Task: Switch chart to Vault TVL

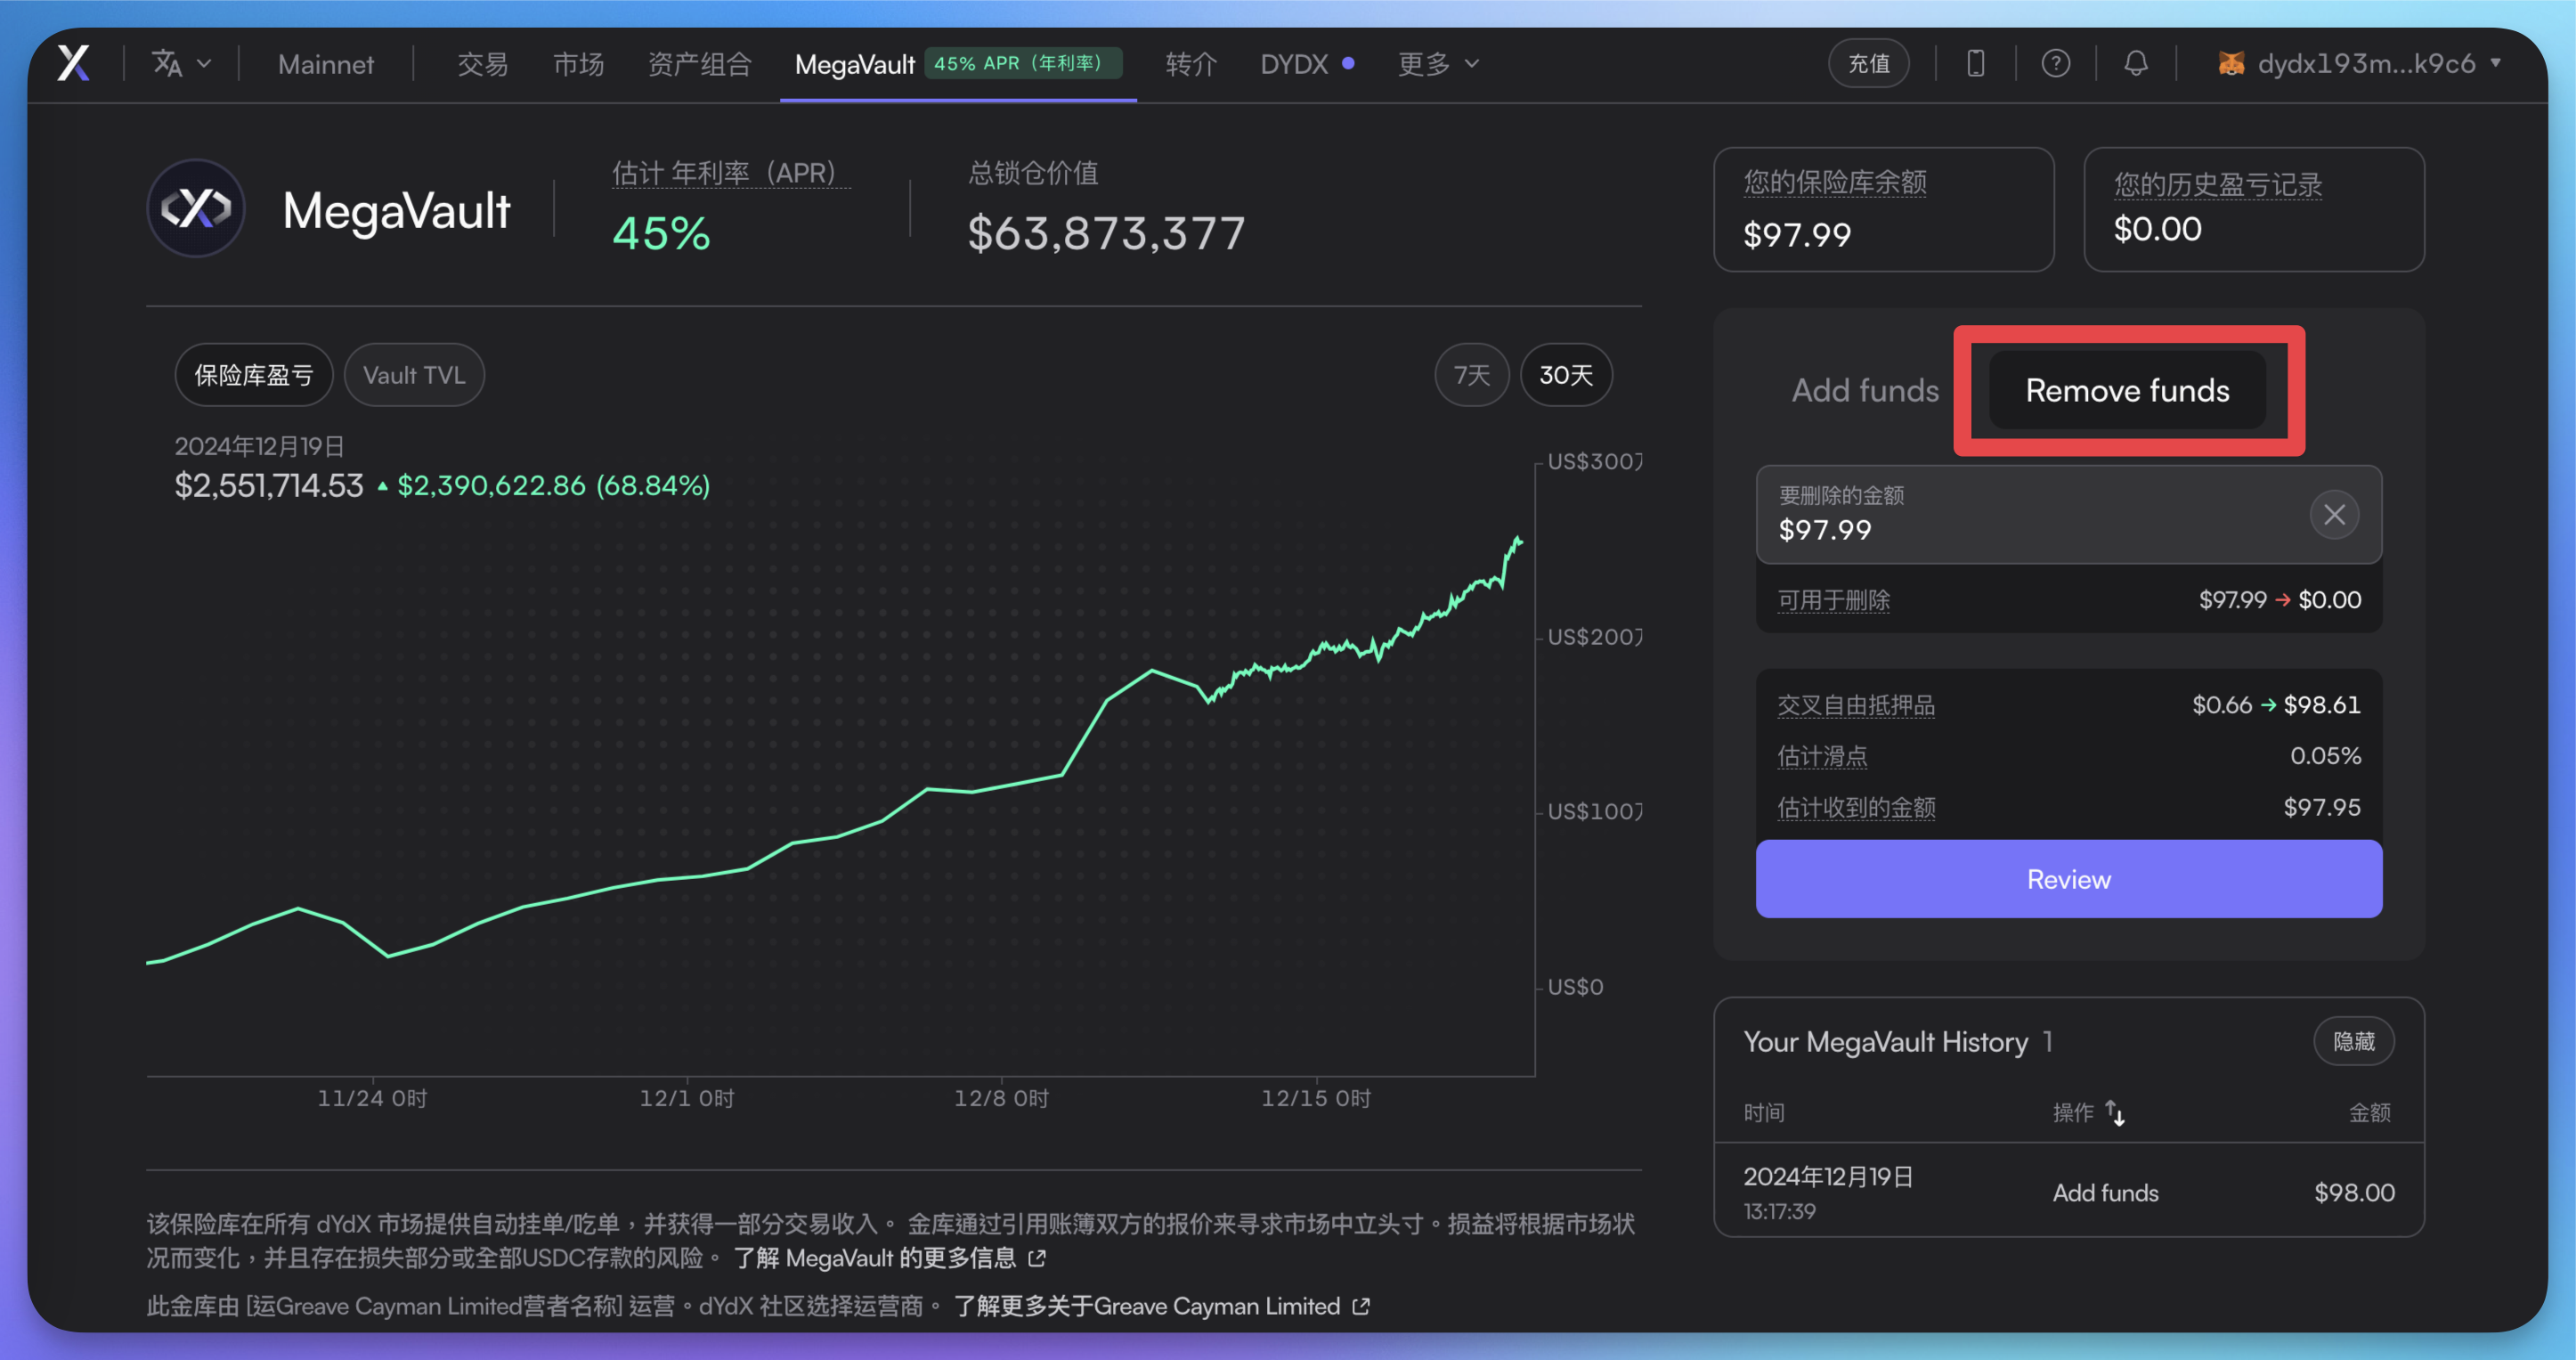Action: [x=414, y=375]
